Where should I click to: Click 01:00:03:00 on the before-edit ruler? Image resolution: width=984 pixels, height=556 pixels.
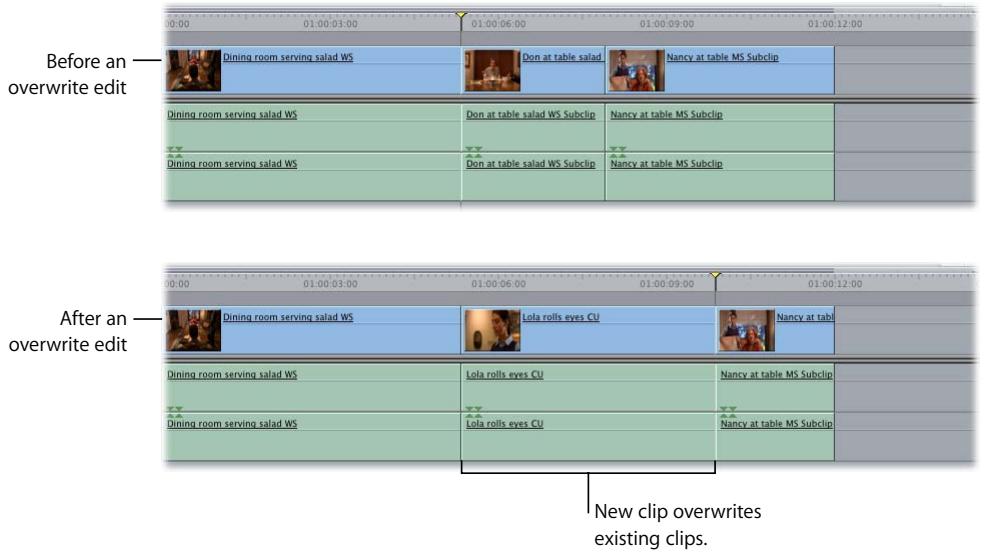pyautogui.click(x=330, y=24)
